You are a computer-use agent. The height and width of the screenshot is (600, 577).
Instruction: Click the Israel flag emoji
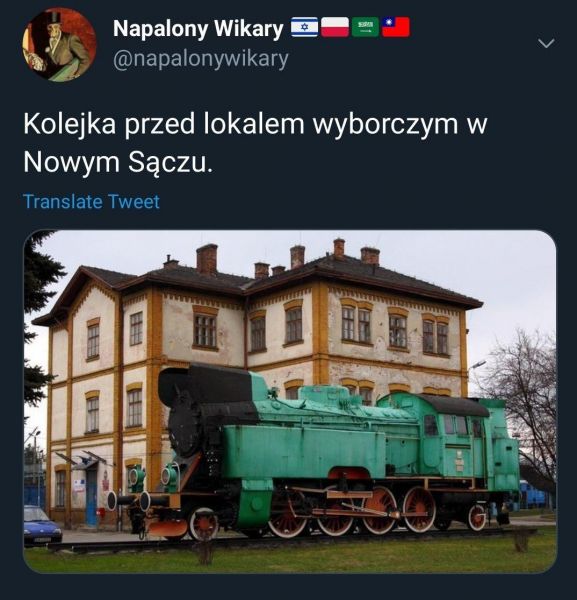pos(305,27)
